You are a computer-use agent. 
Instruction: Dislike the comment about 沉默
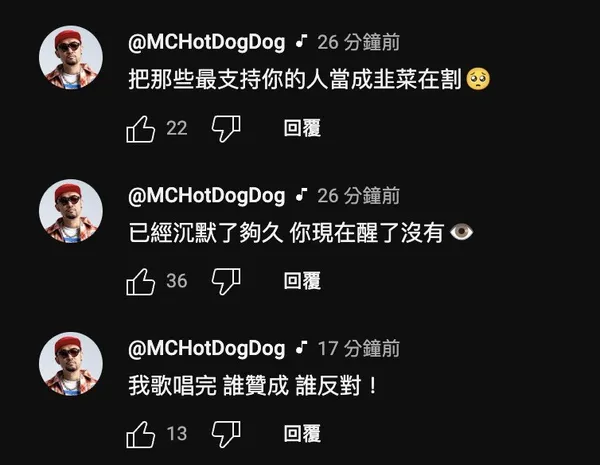coord(226,282)
